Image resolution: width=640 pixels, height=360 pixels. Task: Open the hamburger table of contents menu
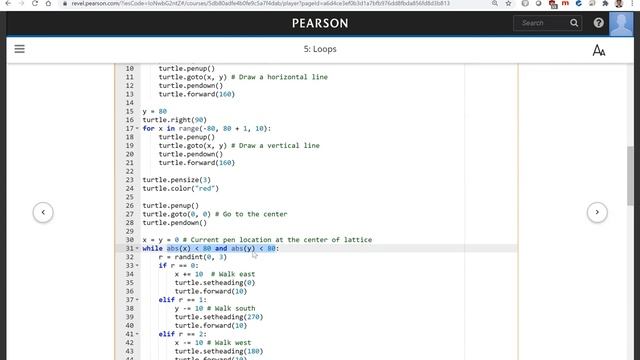pos(20,49)
